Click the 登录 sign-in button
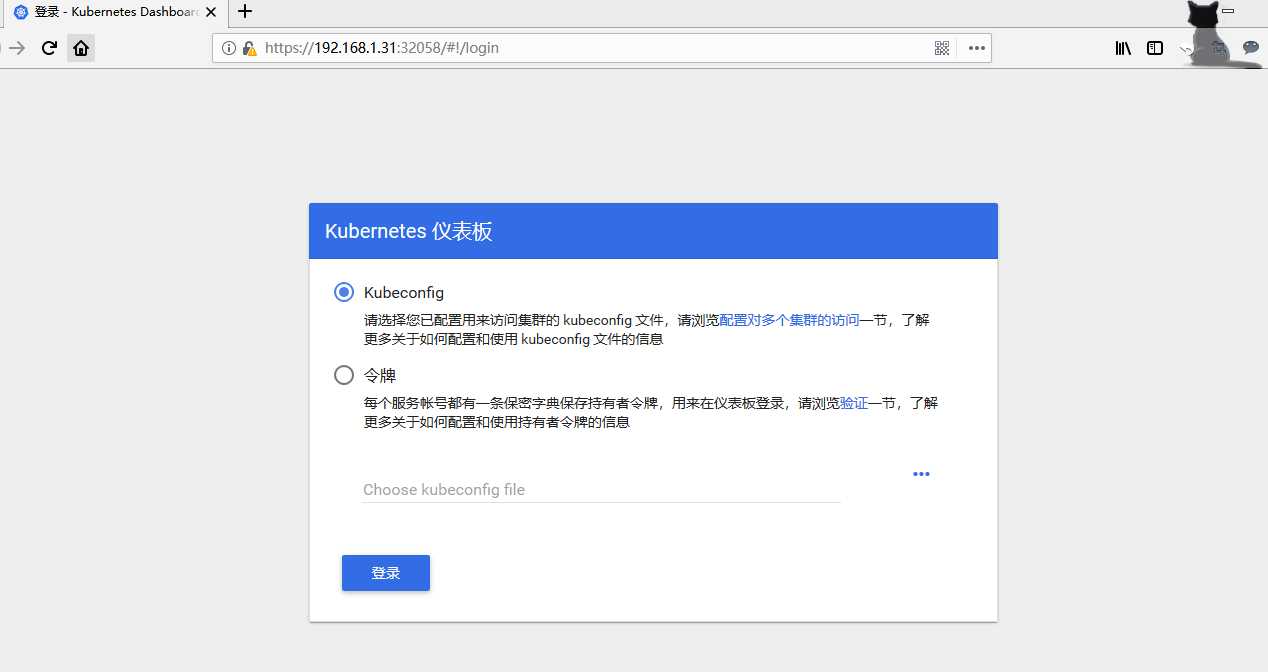The image size is (1268, 672). point(386,573)
